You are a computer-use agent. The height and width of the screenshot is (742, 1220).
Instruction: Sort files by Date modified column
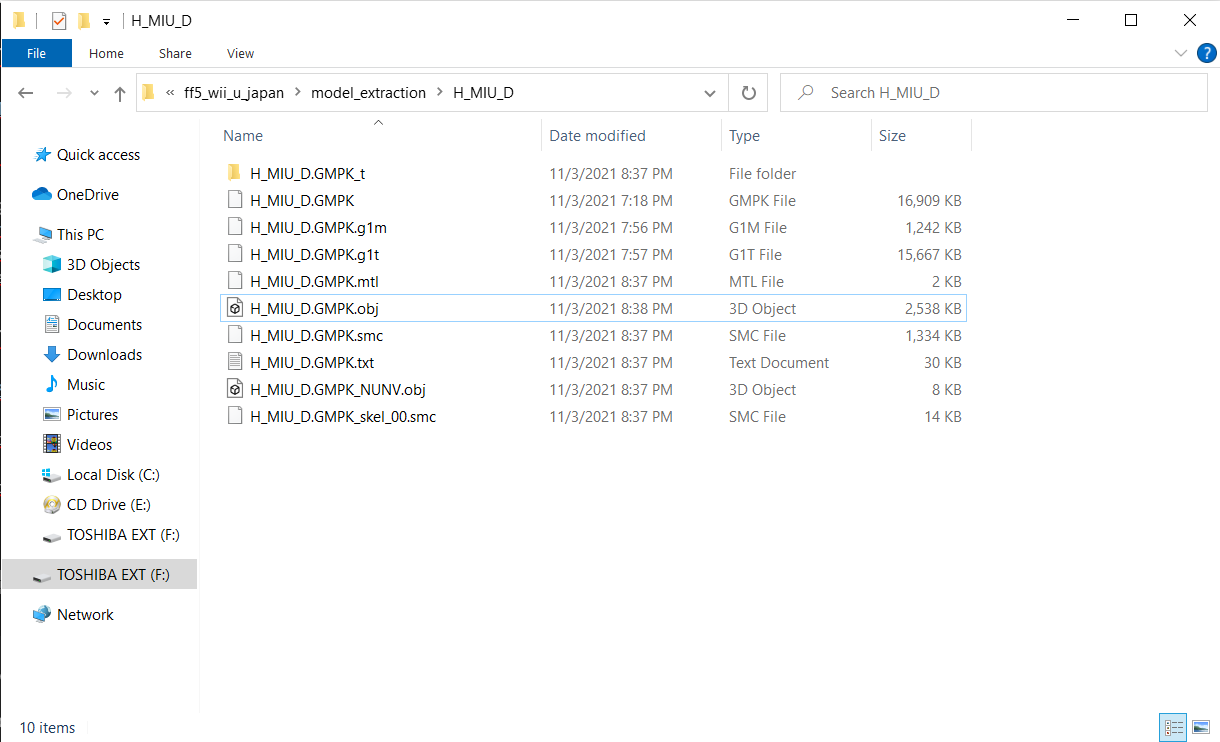coord(597,136)
